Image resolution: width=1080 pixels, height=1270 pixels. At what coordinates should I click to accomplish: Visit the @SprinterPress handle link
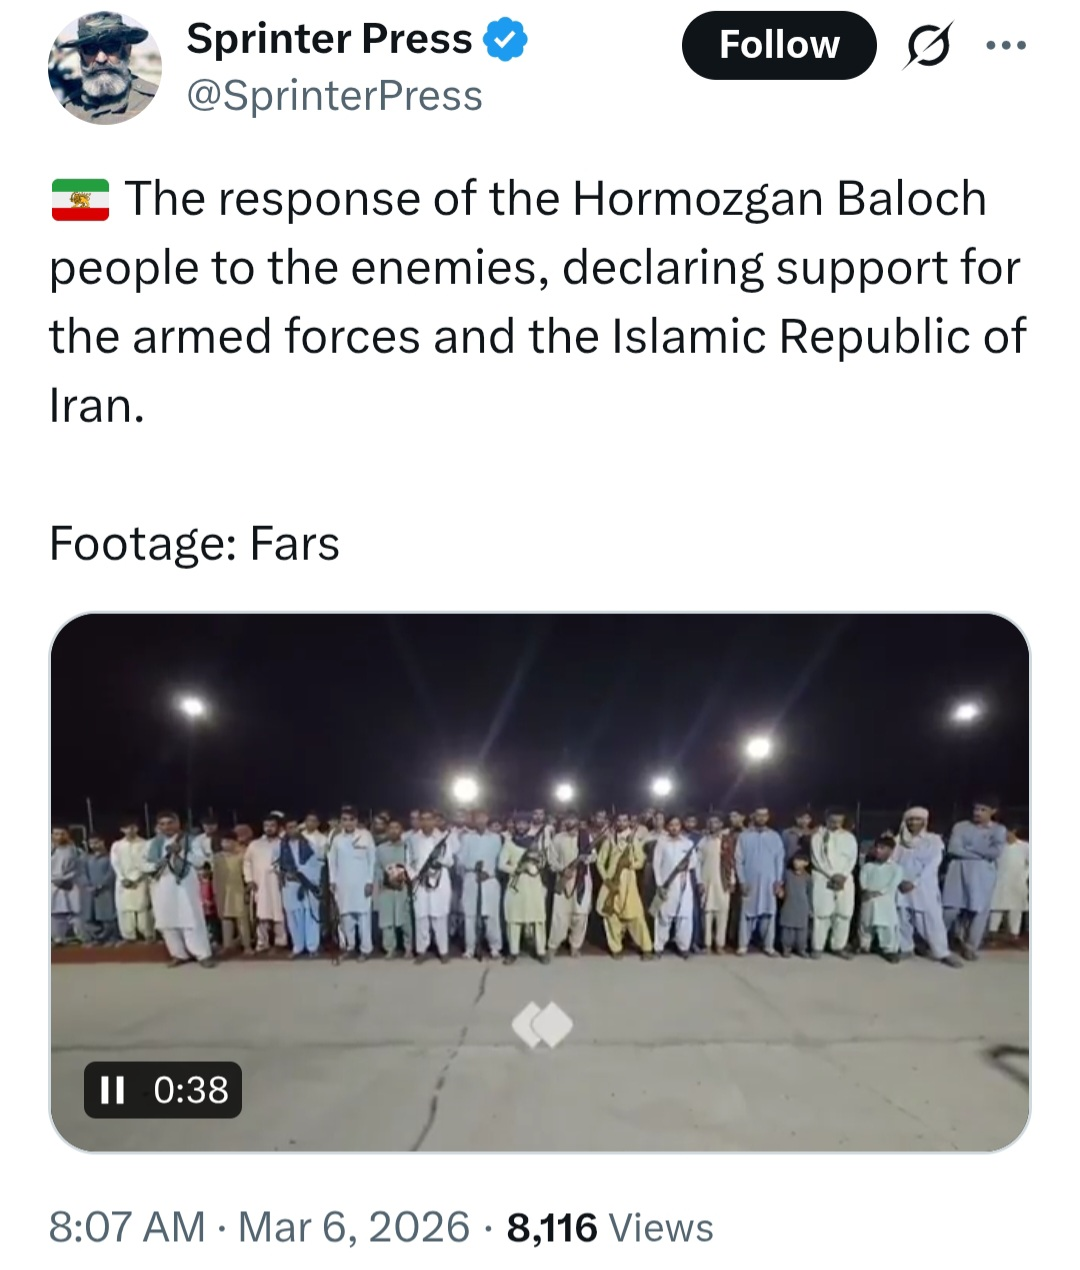pos(334,96)
